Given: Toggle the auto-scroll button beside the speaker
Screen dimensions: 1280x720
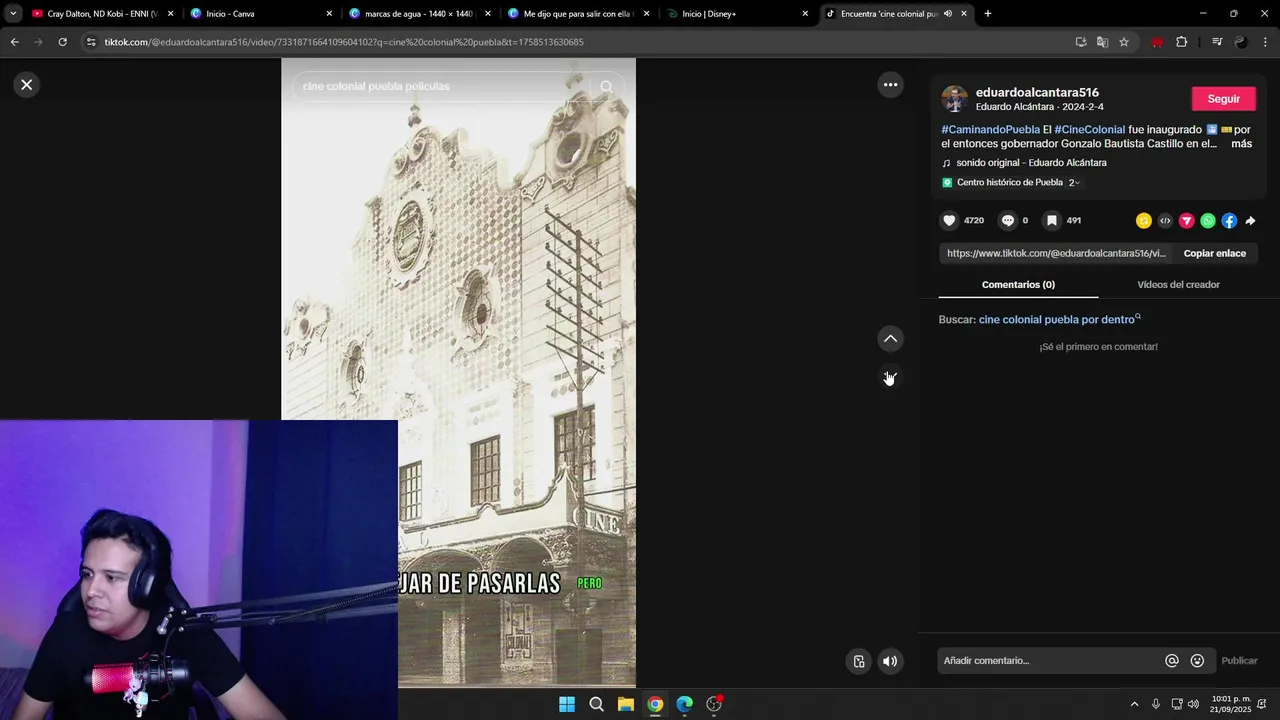Looking at the screenshot, I should 859,661.
